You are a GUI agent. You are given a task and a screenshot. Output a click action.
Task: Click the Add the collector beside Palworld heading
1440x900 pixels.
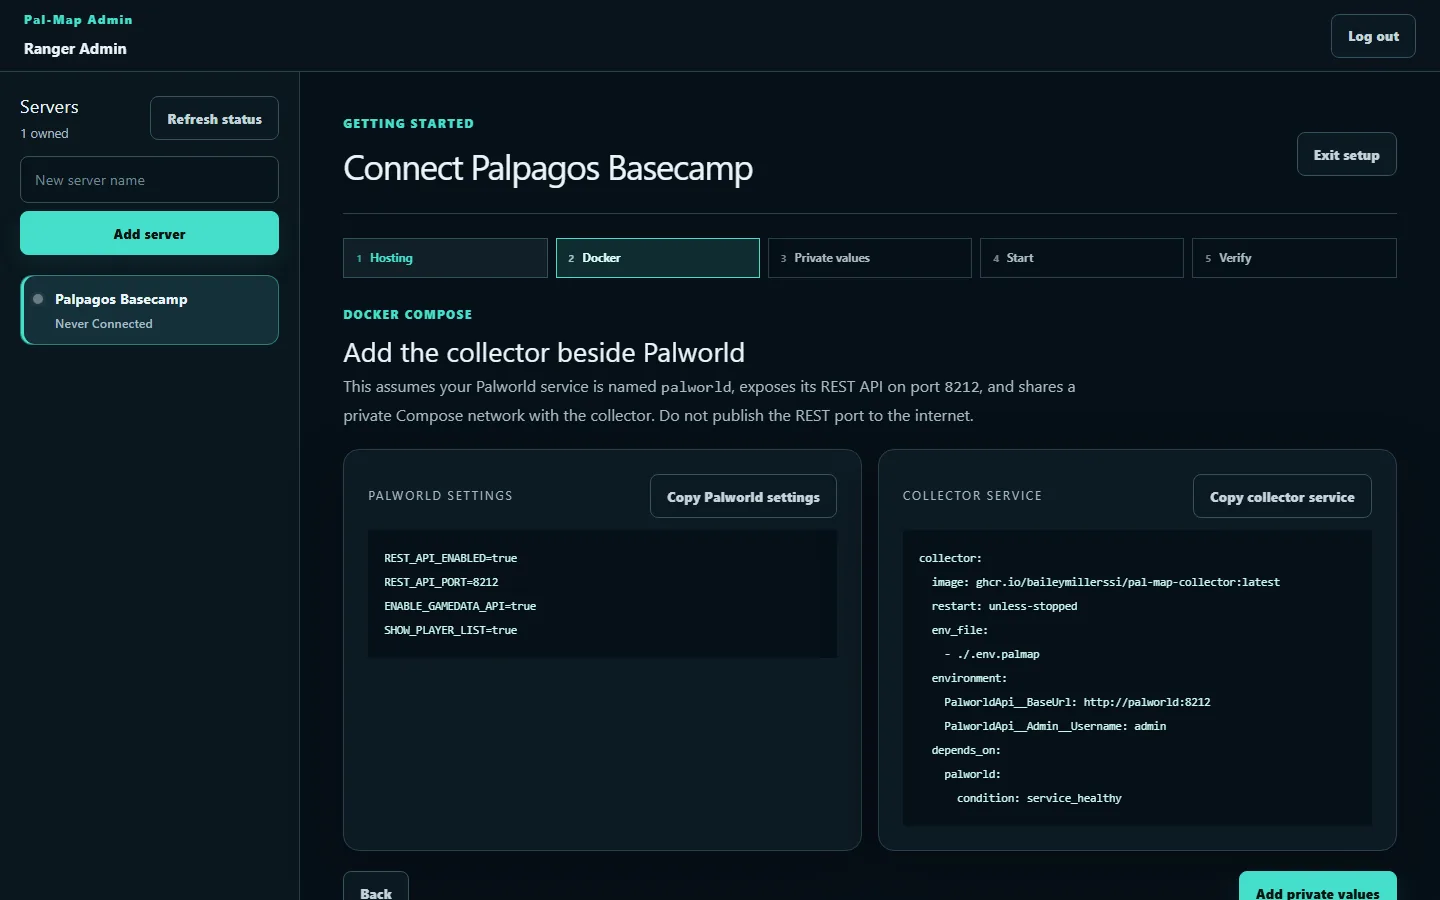click(544, 352)
